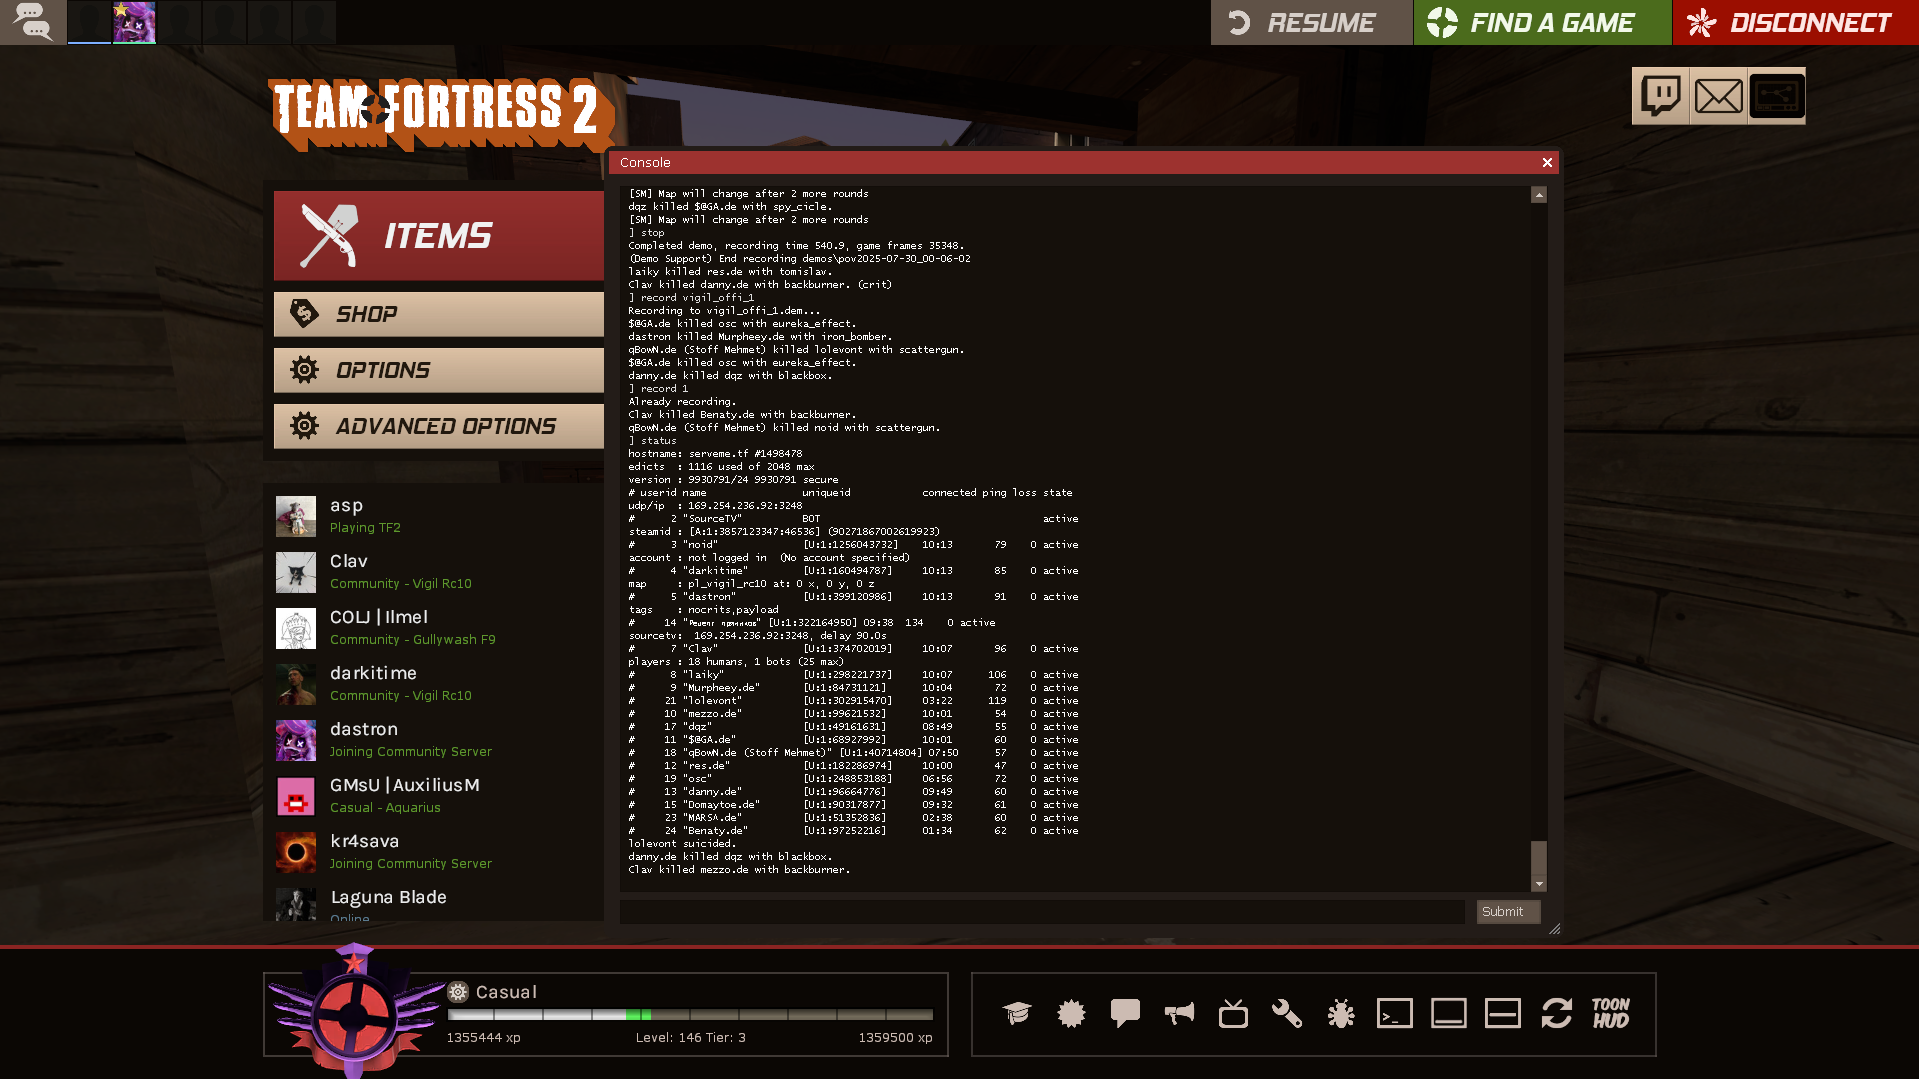Screen dimensions: 1919x1079
Task: Resume the current game
Action: 1311,22
